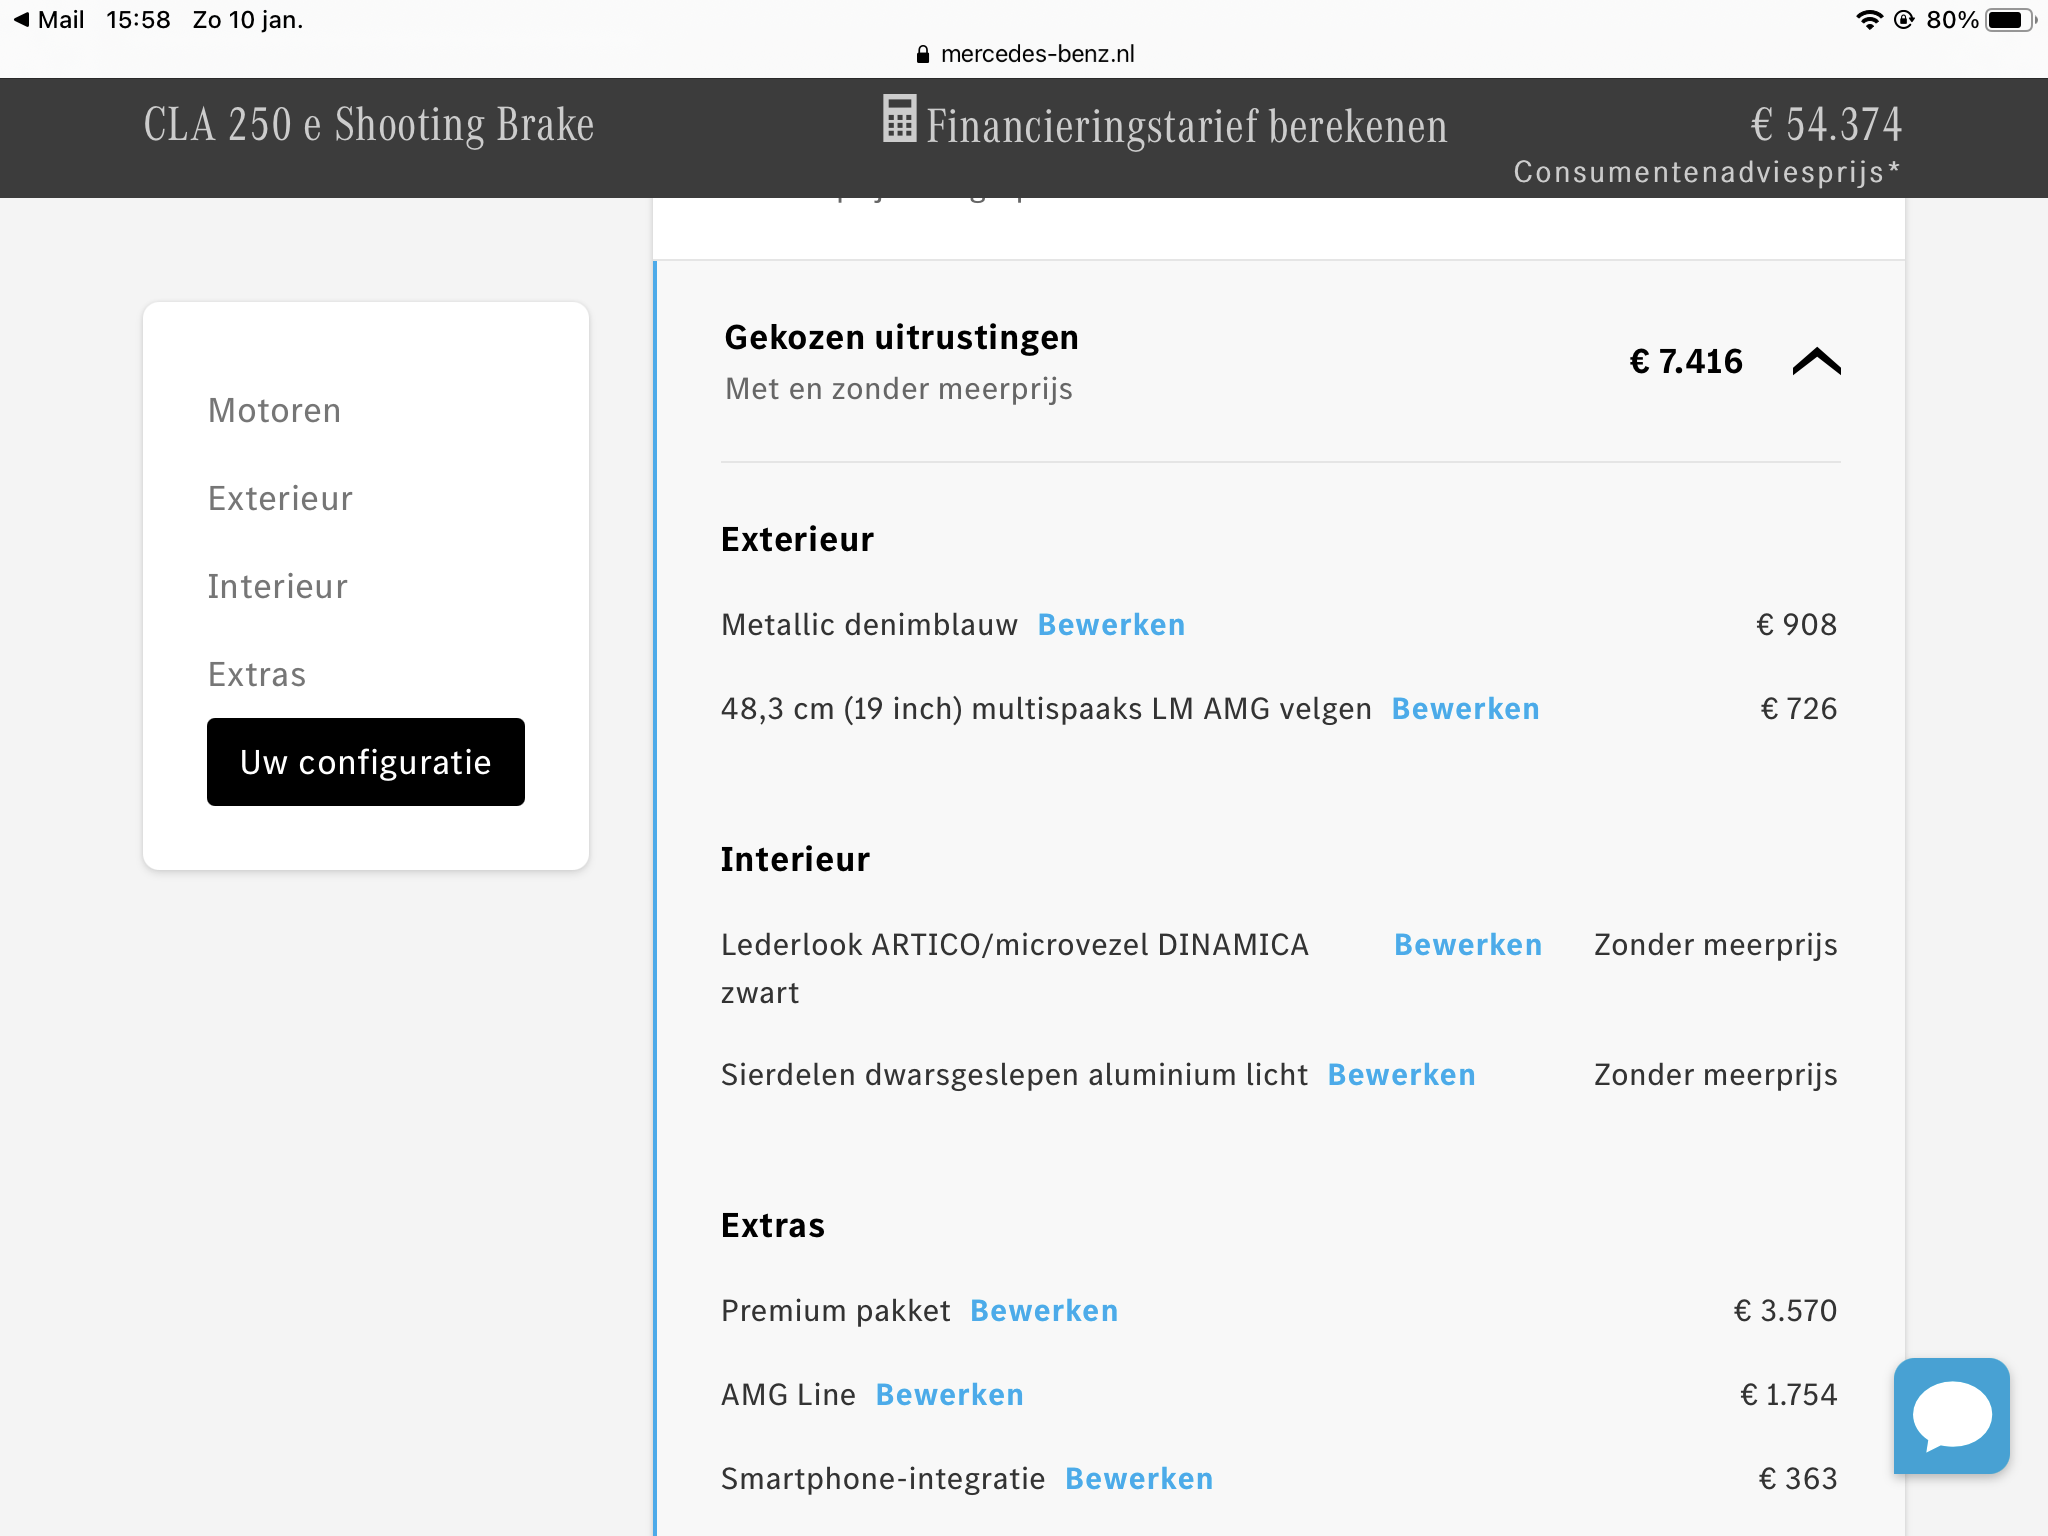Click the € 3.570 Premium pakket price
Viewport: 2048px width, 1536px height.
(1786, 1311)
